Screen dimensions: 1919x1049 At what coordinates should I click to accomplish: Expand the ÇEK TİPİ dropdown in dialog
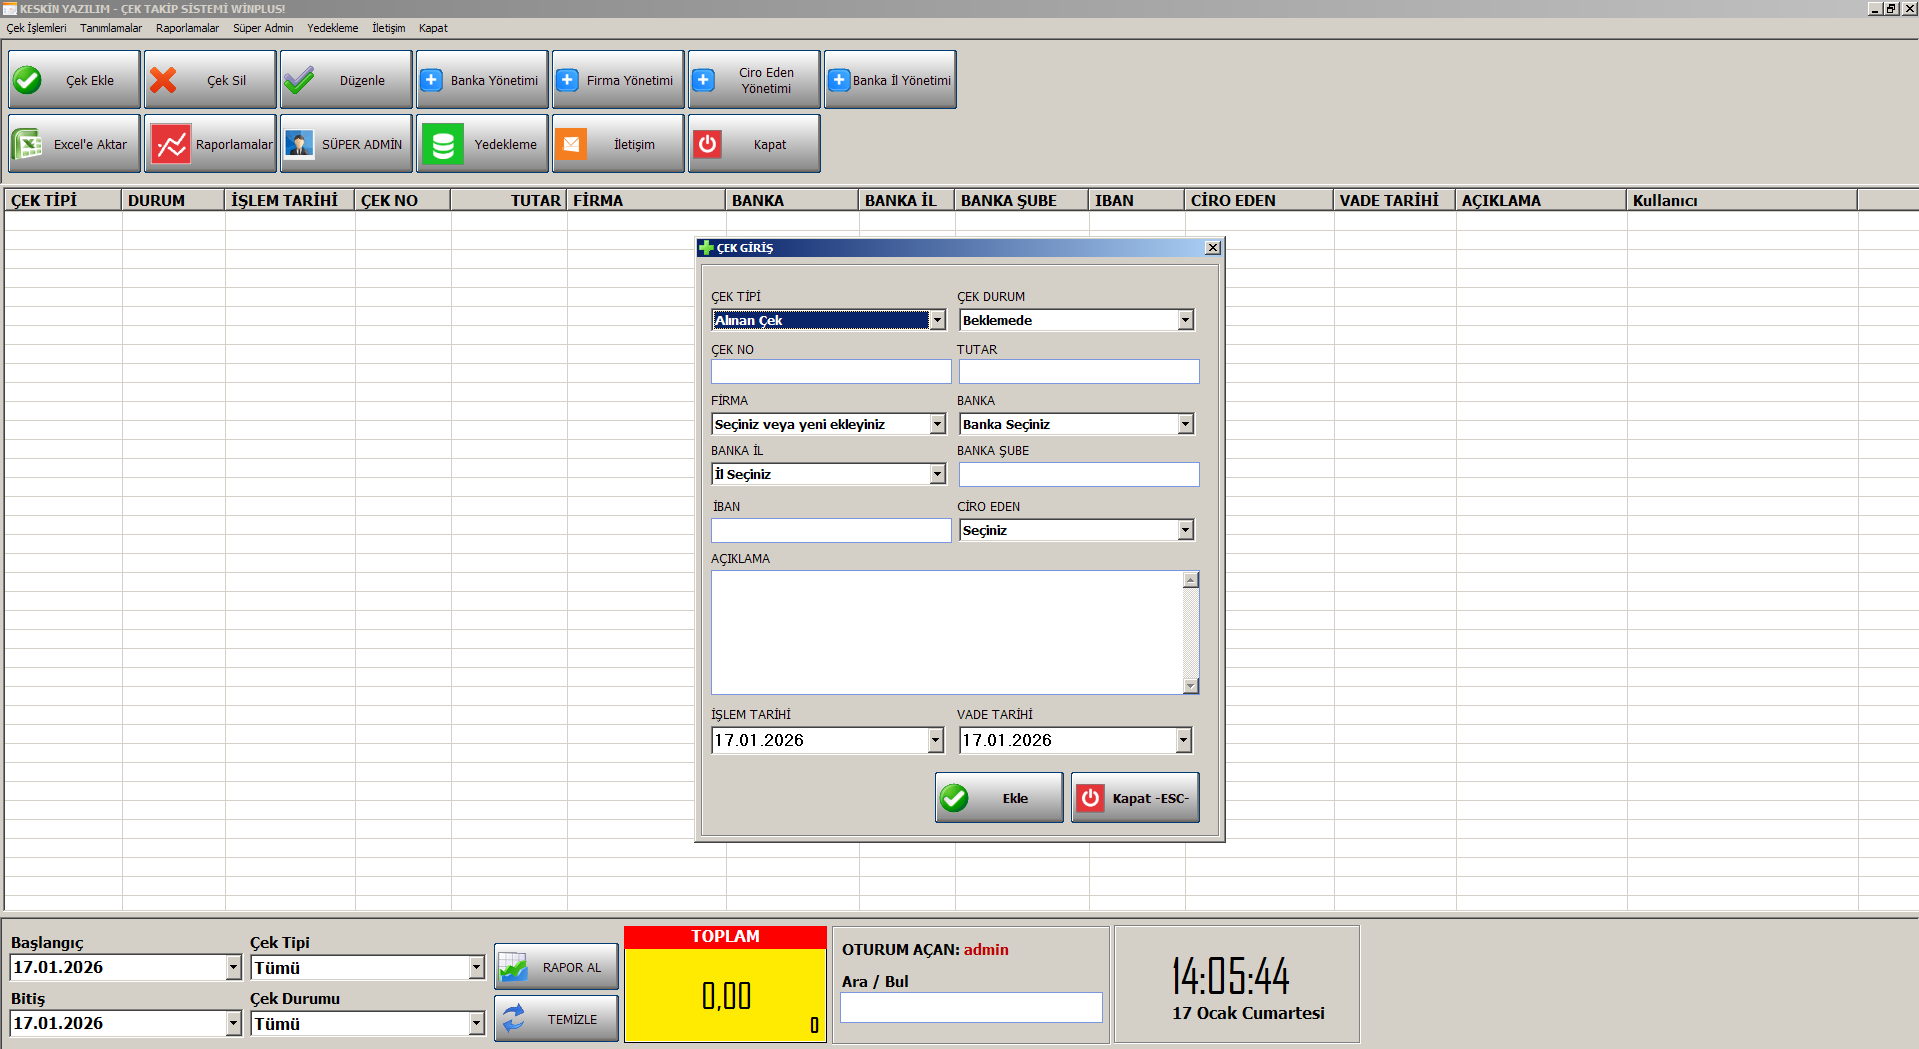(x=937, y=320)
